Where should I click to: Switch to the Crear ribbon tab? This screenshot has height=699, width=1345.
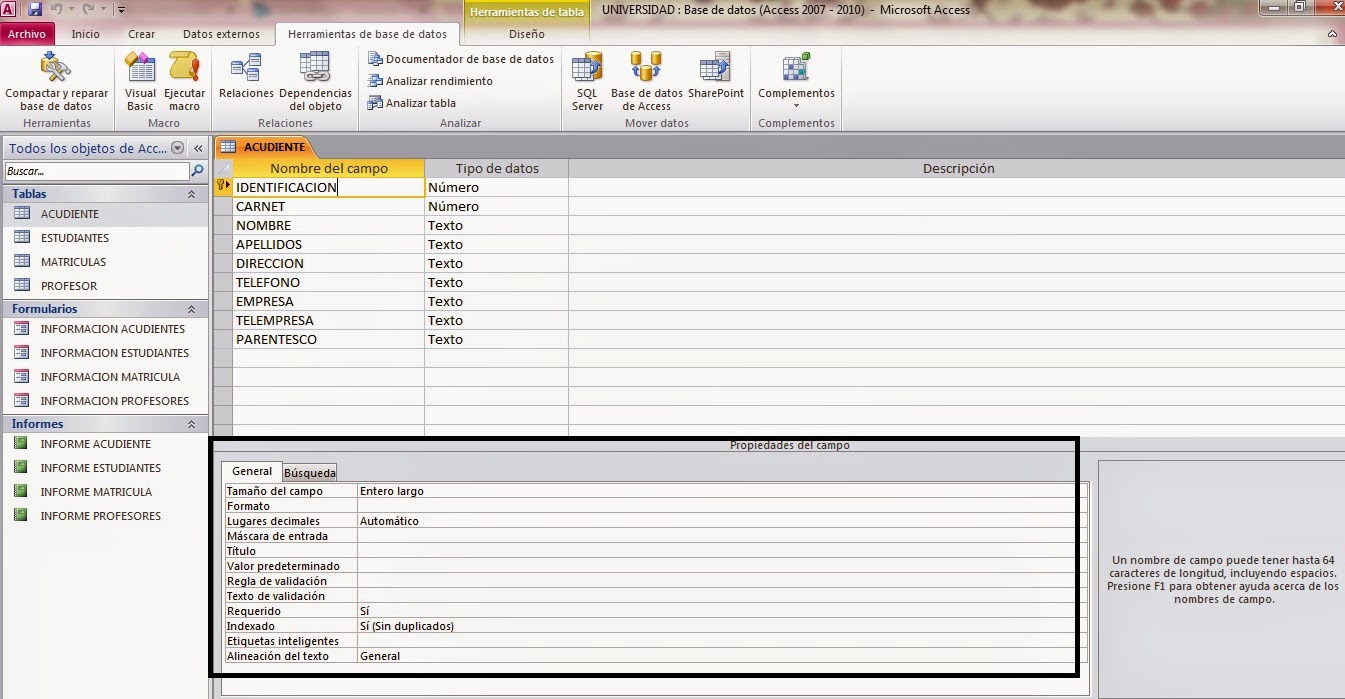[x=141, y=33]
